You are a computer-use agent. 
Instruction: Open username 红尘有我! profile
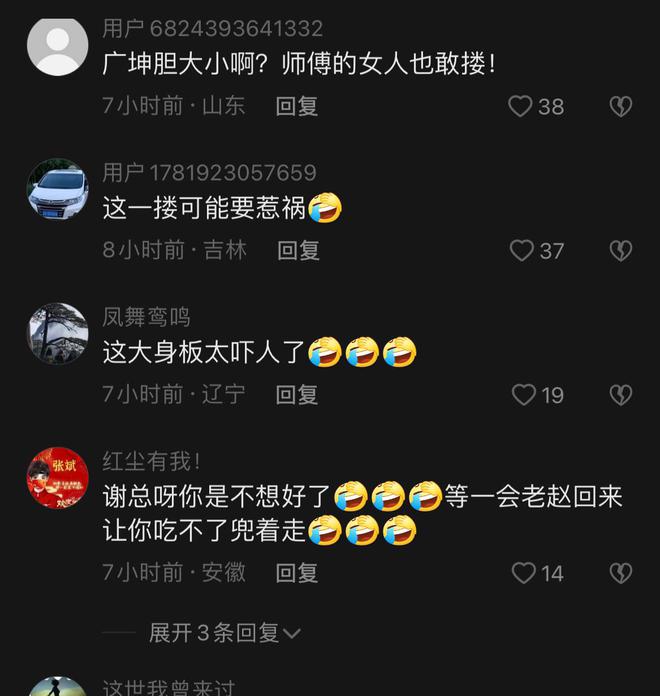[151, 461]
